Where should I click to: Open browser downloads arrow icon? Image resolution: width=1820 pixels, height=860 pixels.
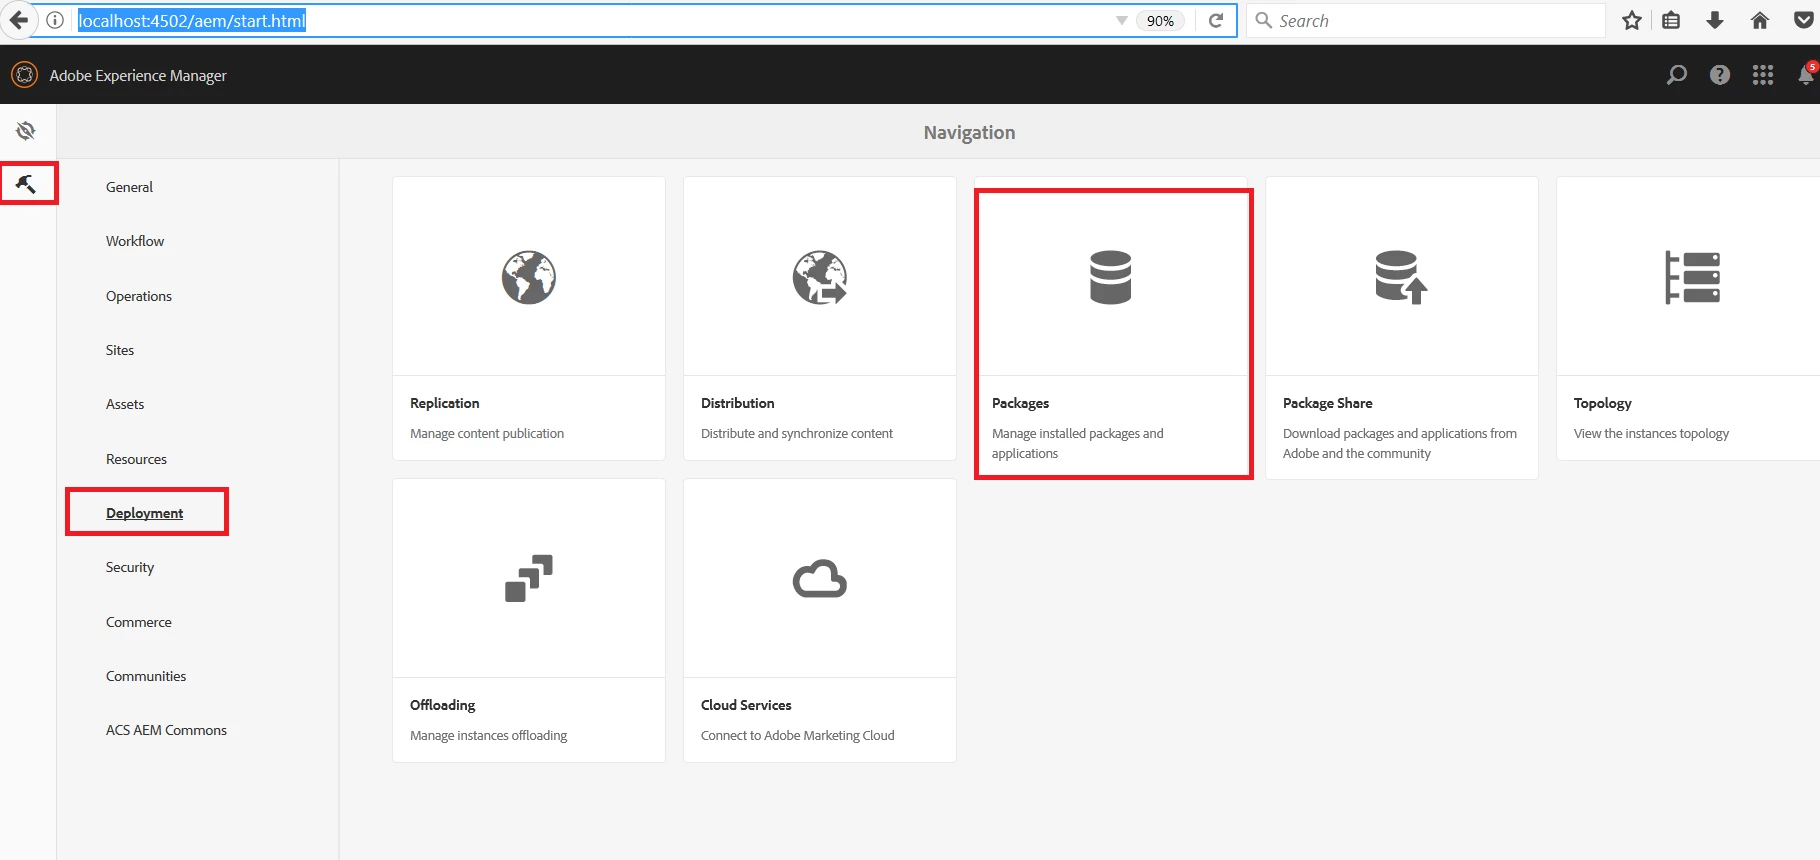pos(1715,20)
